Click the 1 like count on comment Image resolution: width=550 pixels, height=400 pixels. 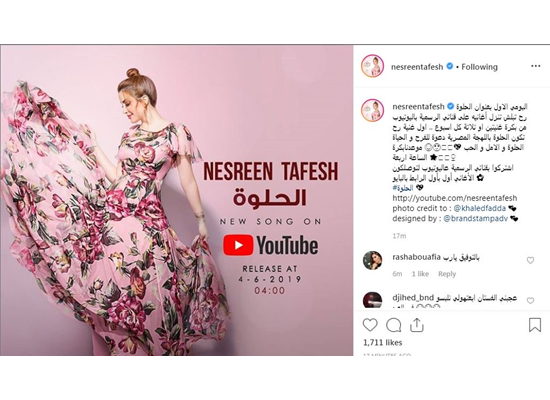(x=420, y=274)
